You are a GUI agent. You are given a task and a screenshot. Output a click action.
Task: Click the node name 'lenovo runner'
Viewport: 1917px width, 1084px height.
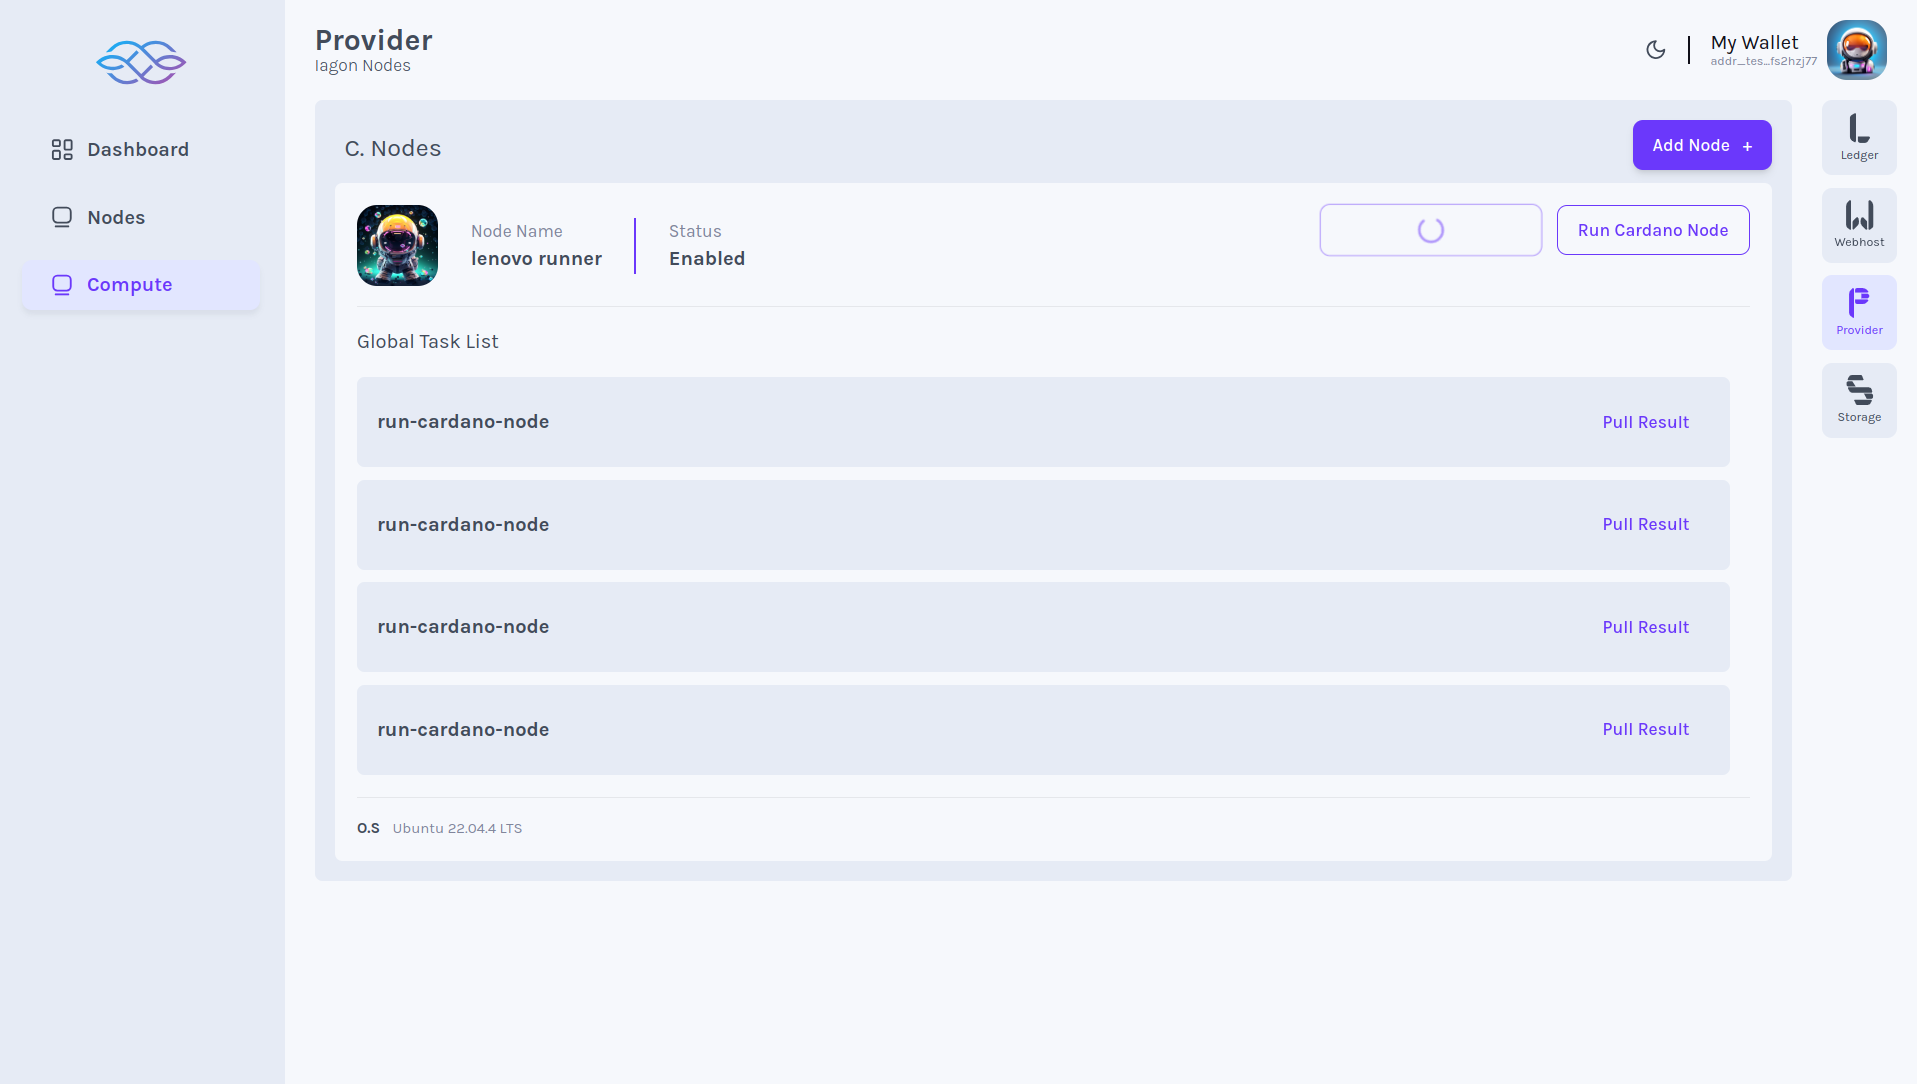click(536, 258)
